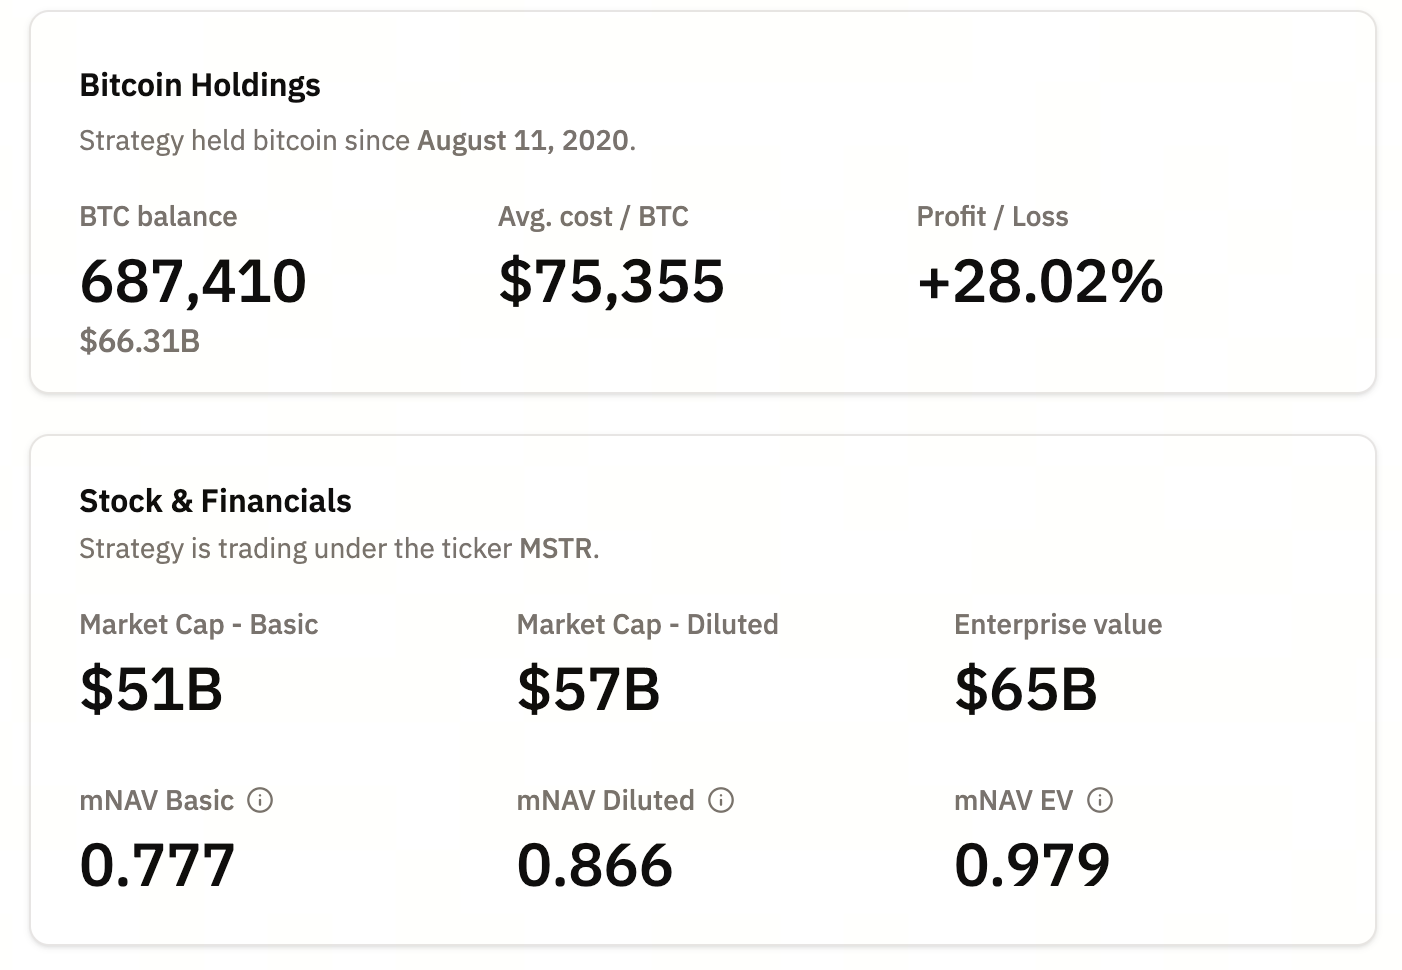Viewport: 1402px width, 970px height.
Task: Click the $75,355 average cost figure
Action: click(x=611, y=281)
